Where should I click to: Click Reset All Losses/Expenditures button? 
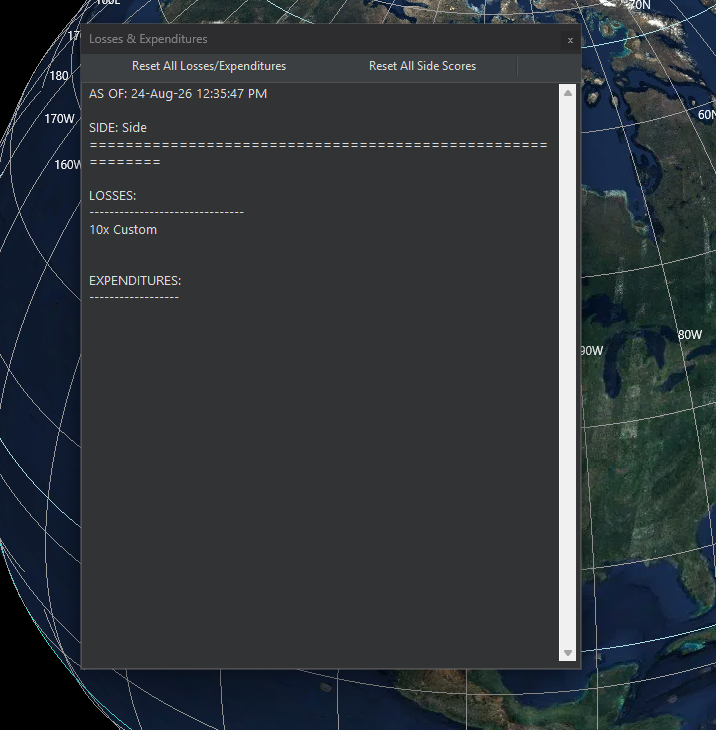pyautogui.click(x=209, y=66)
